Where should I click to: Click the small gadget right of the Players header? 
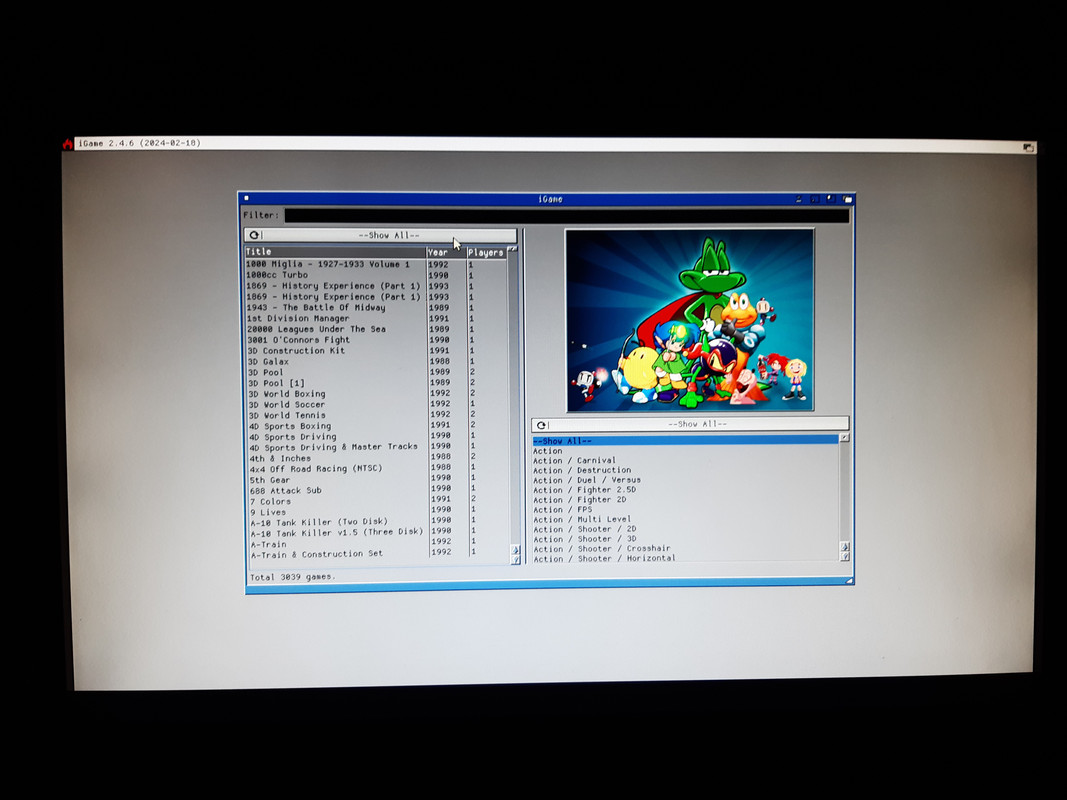[x=512, y=250]
